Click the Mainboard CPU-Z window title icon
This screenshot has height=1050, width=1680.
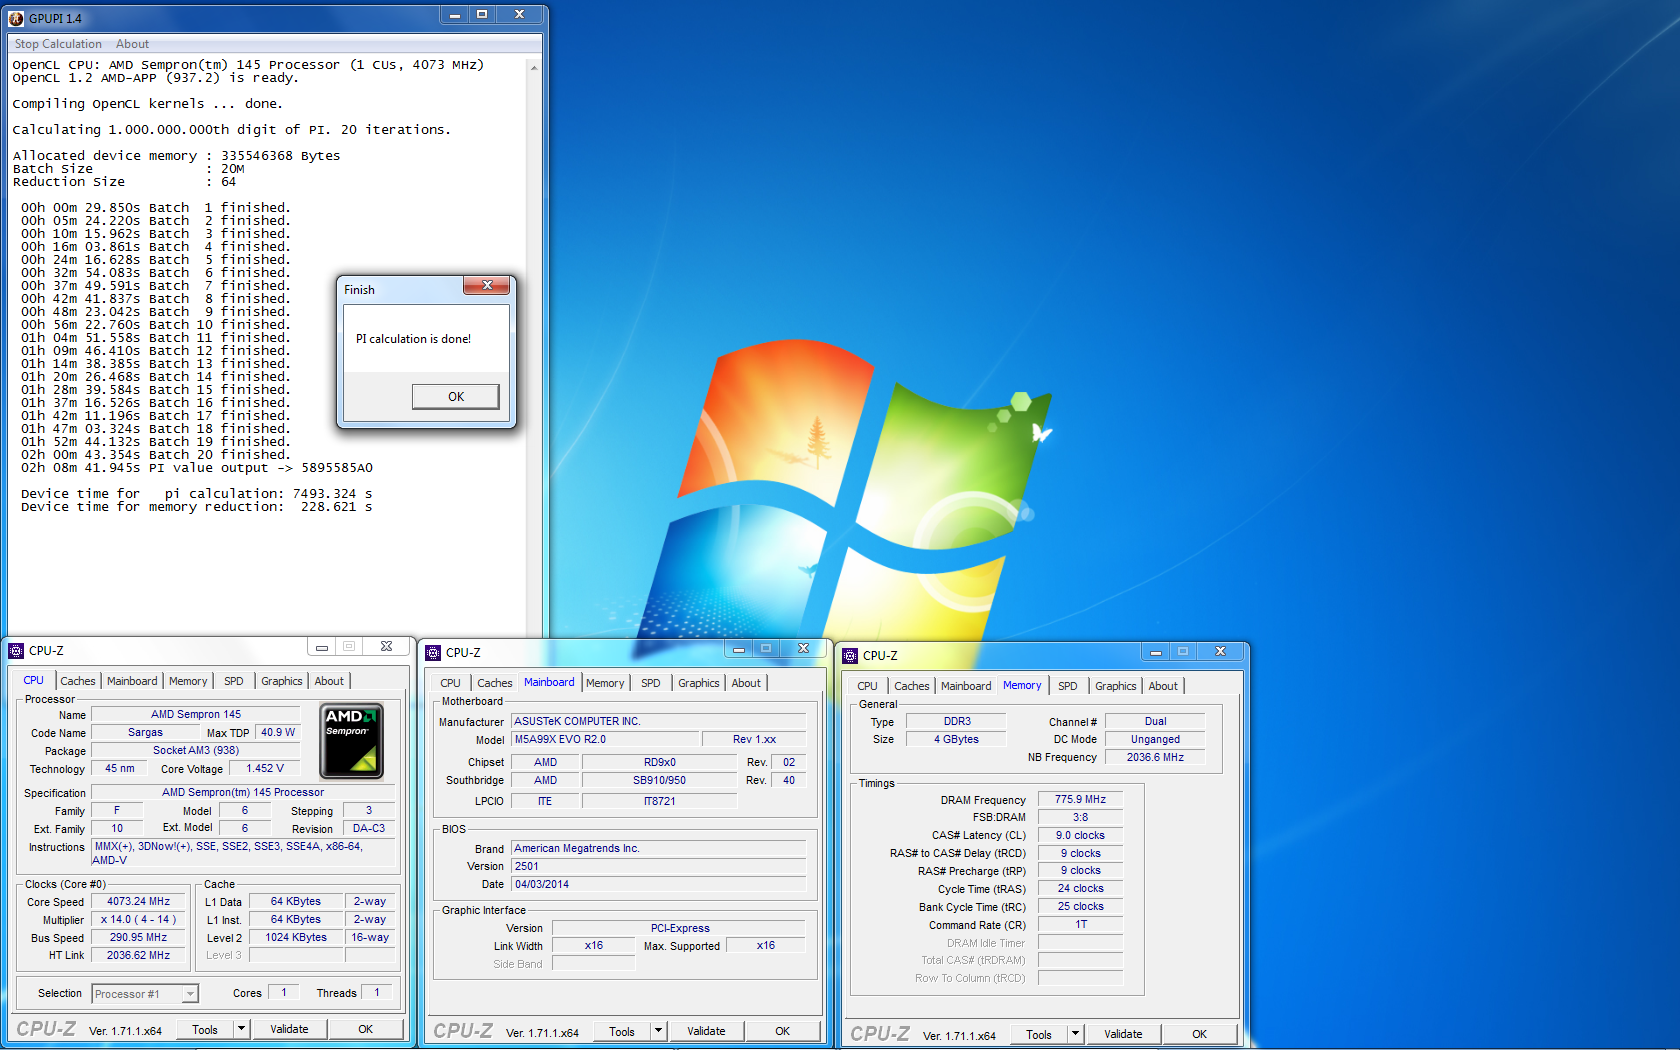(x=433, y=653)
